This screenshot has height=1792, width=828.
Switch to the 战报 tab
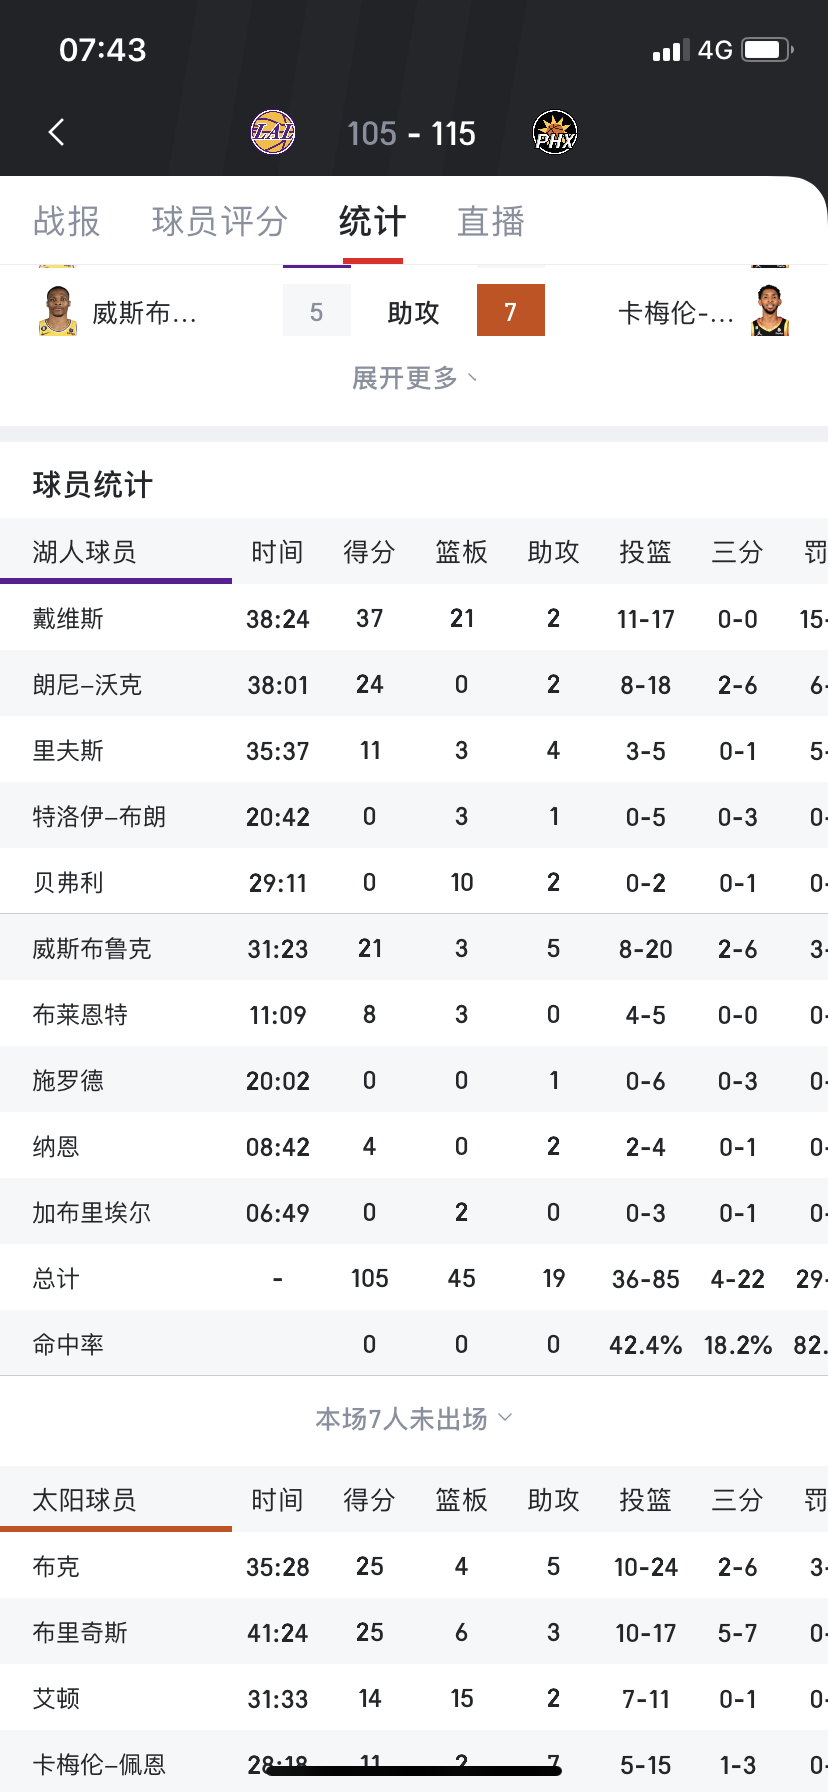[x=67, y=221]
